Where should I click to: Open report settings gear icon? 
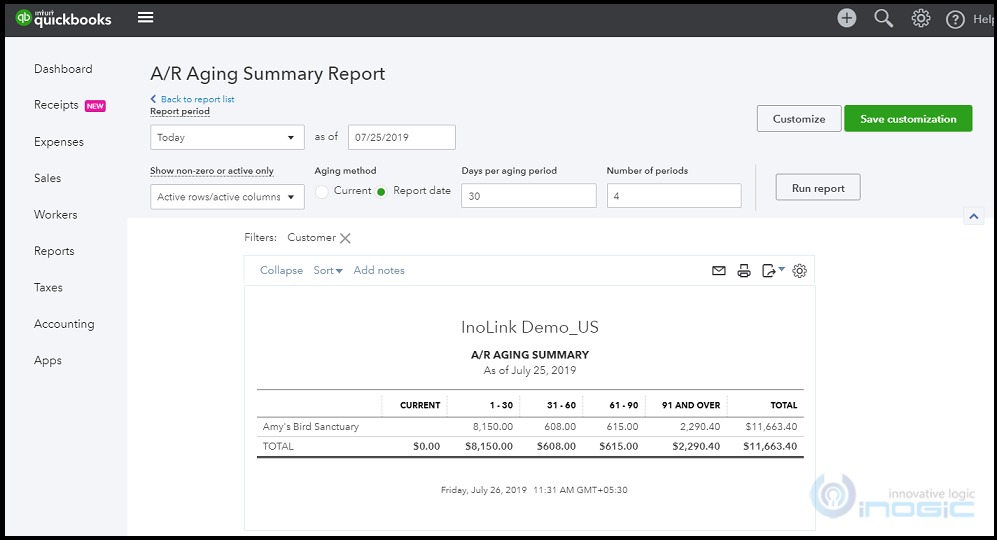coord(799,271)
